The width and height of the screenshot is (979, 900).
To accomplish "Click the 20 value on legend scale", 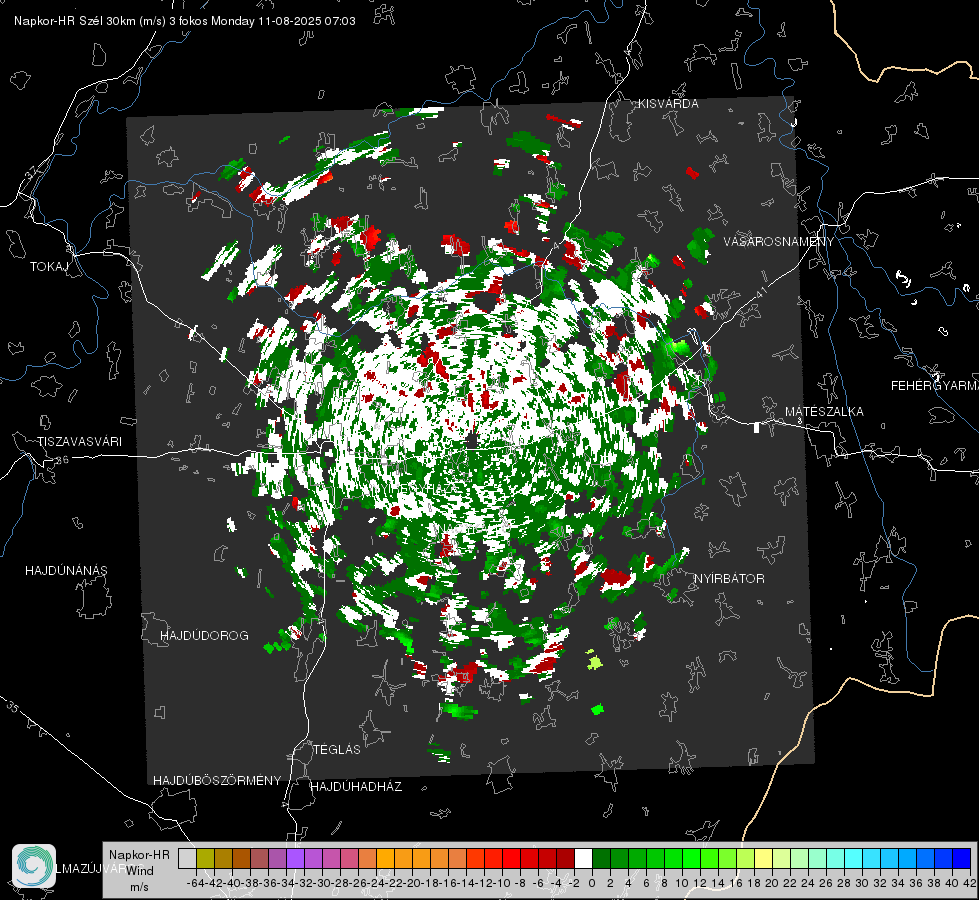I will click(772, 883).
